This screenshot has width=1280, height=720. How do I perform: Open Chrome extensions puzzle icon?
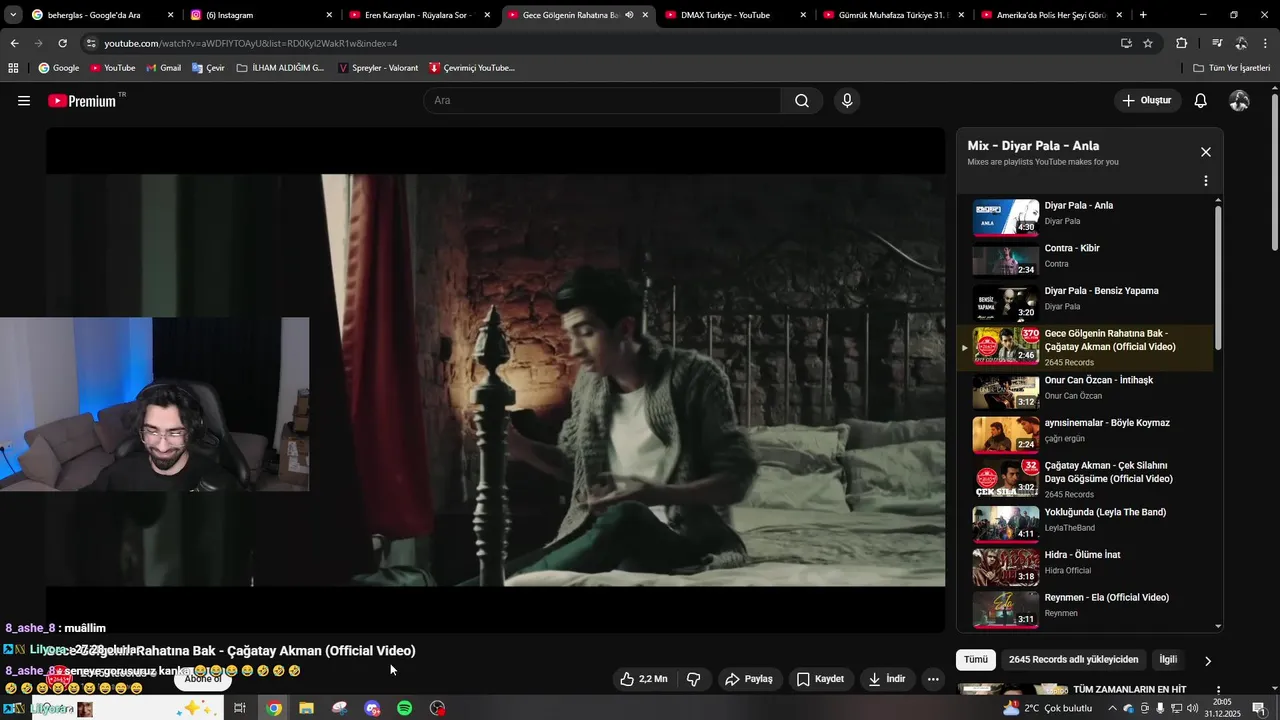pos(1181,43)
